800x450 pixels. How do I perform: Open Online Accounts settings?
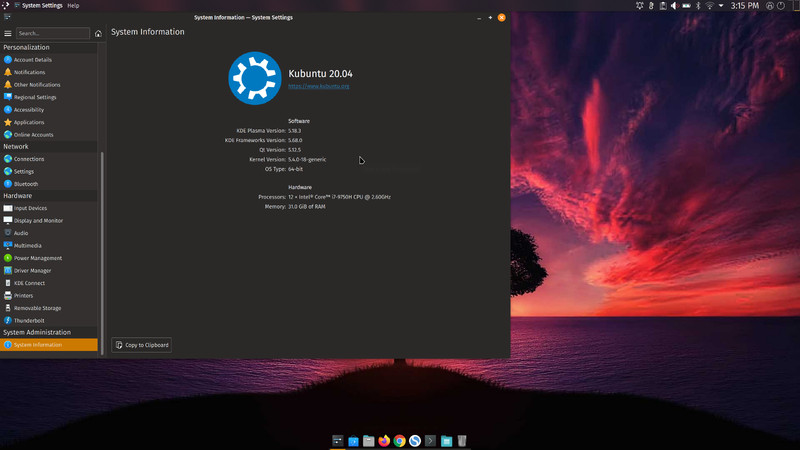[48, 135]
